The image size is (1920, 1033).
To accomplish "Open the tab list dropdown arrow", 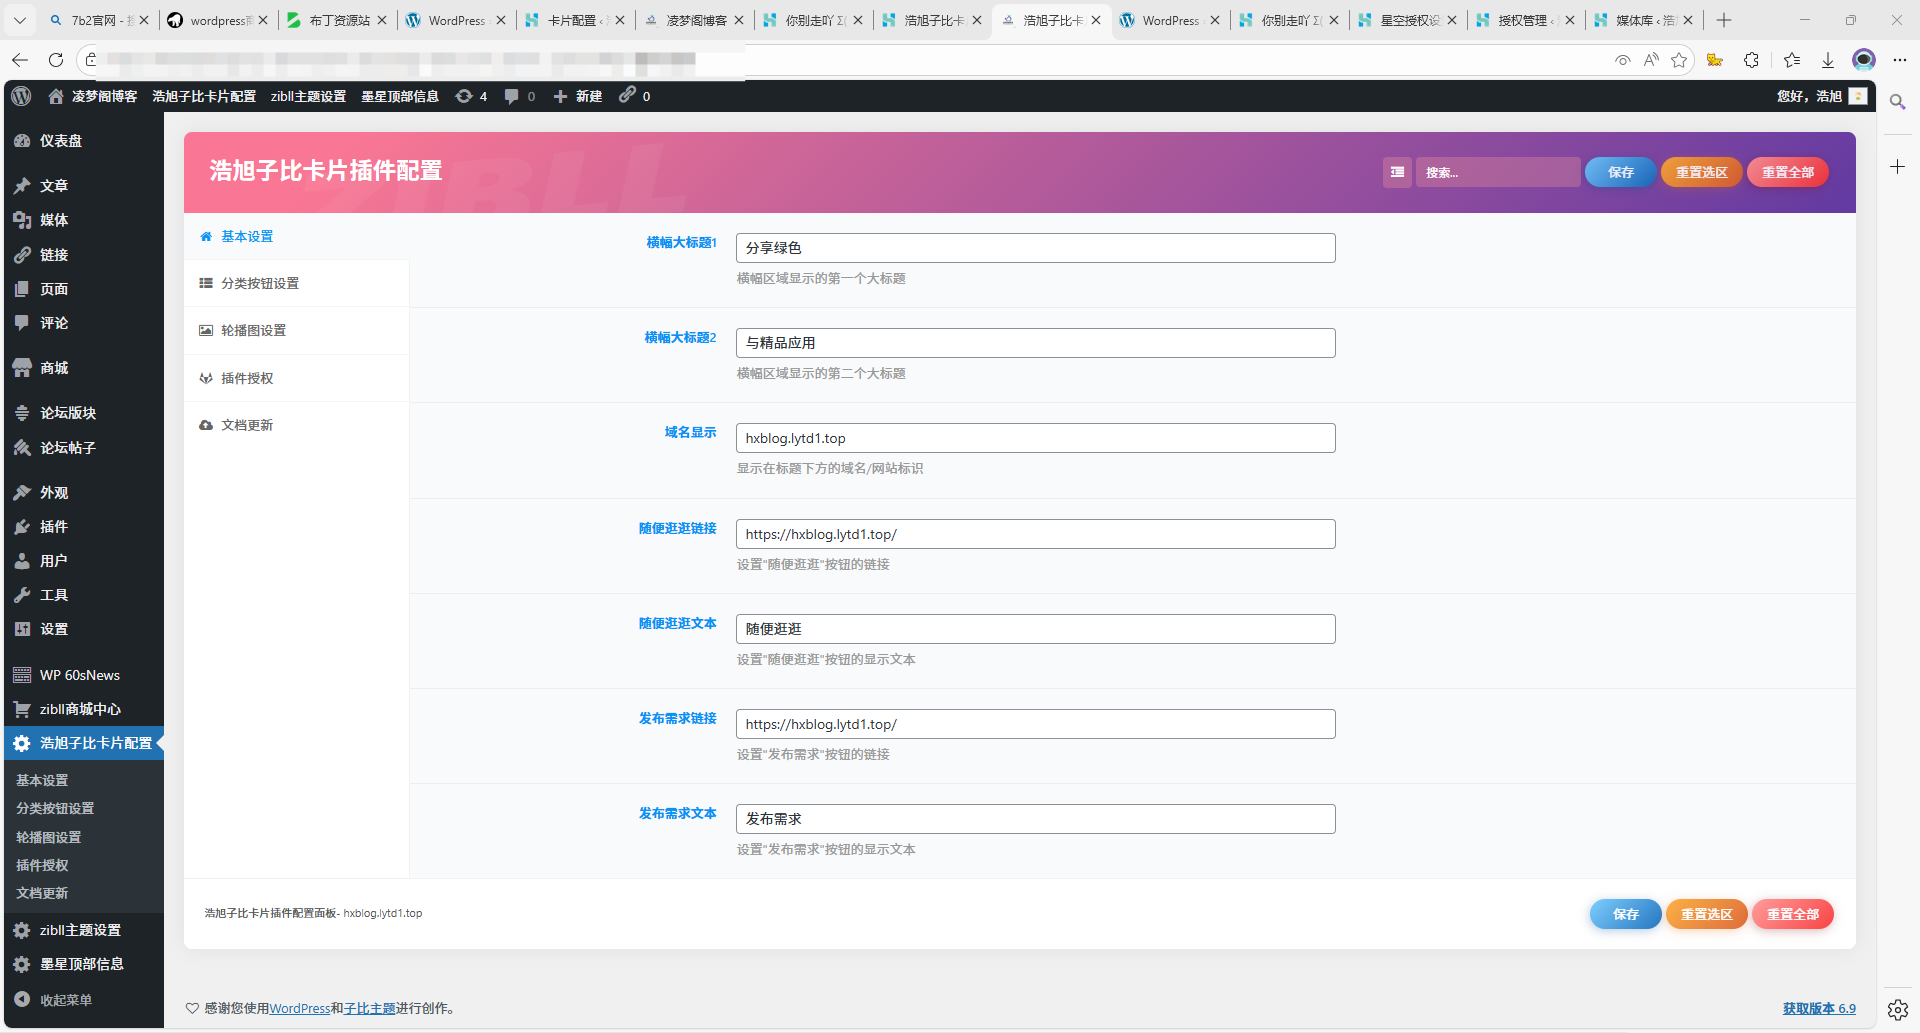I will coord(19,20).
